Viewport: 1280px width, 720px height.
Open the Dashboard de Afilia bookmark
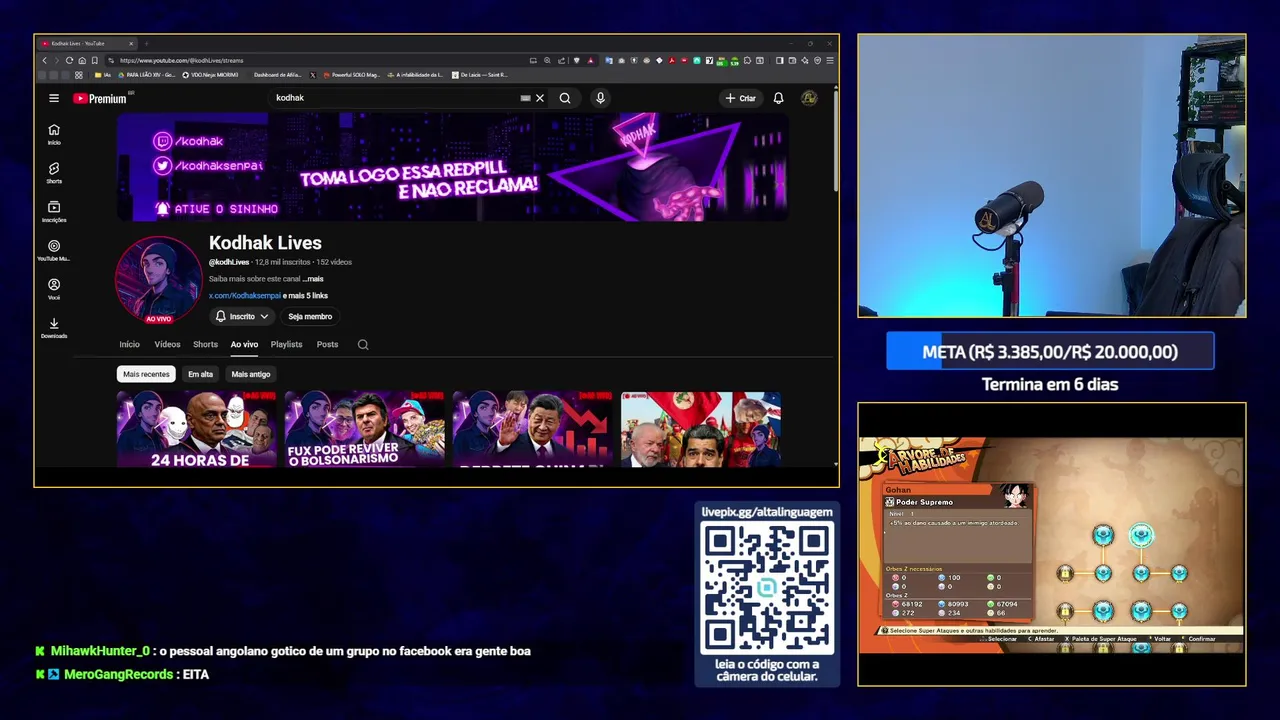pos(277,75)
